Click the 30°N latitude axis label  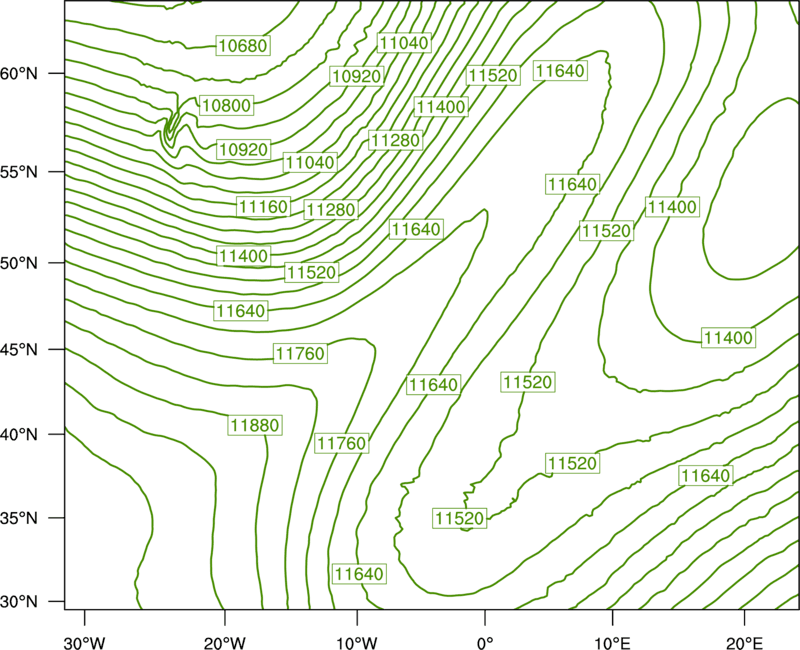(x=19, y=602)
